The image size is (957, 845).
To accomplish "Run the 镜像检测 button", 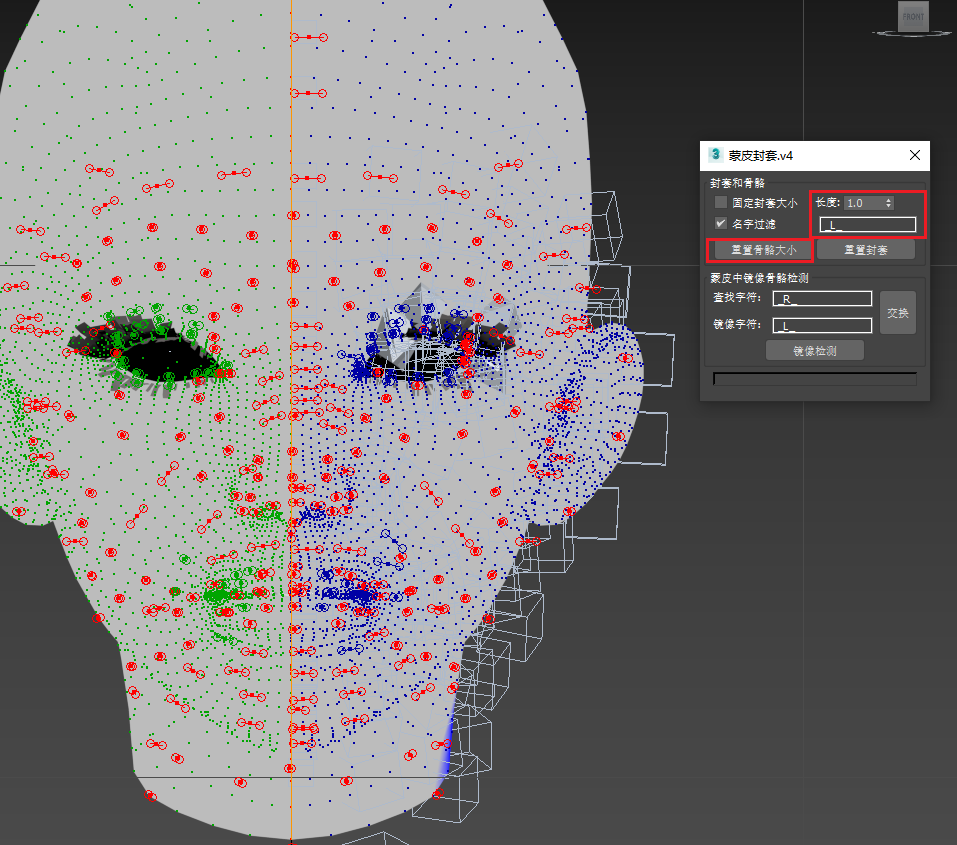I will click(815, 350).
